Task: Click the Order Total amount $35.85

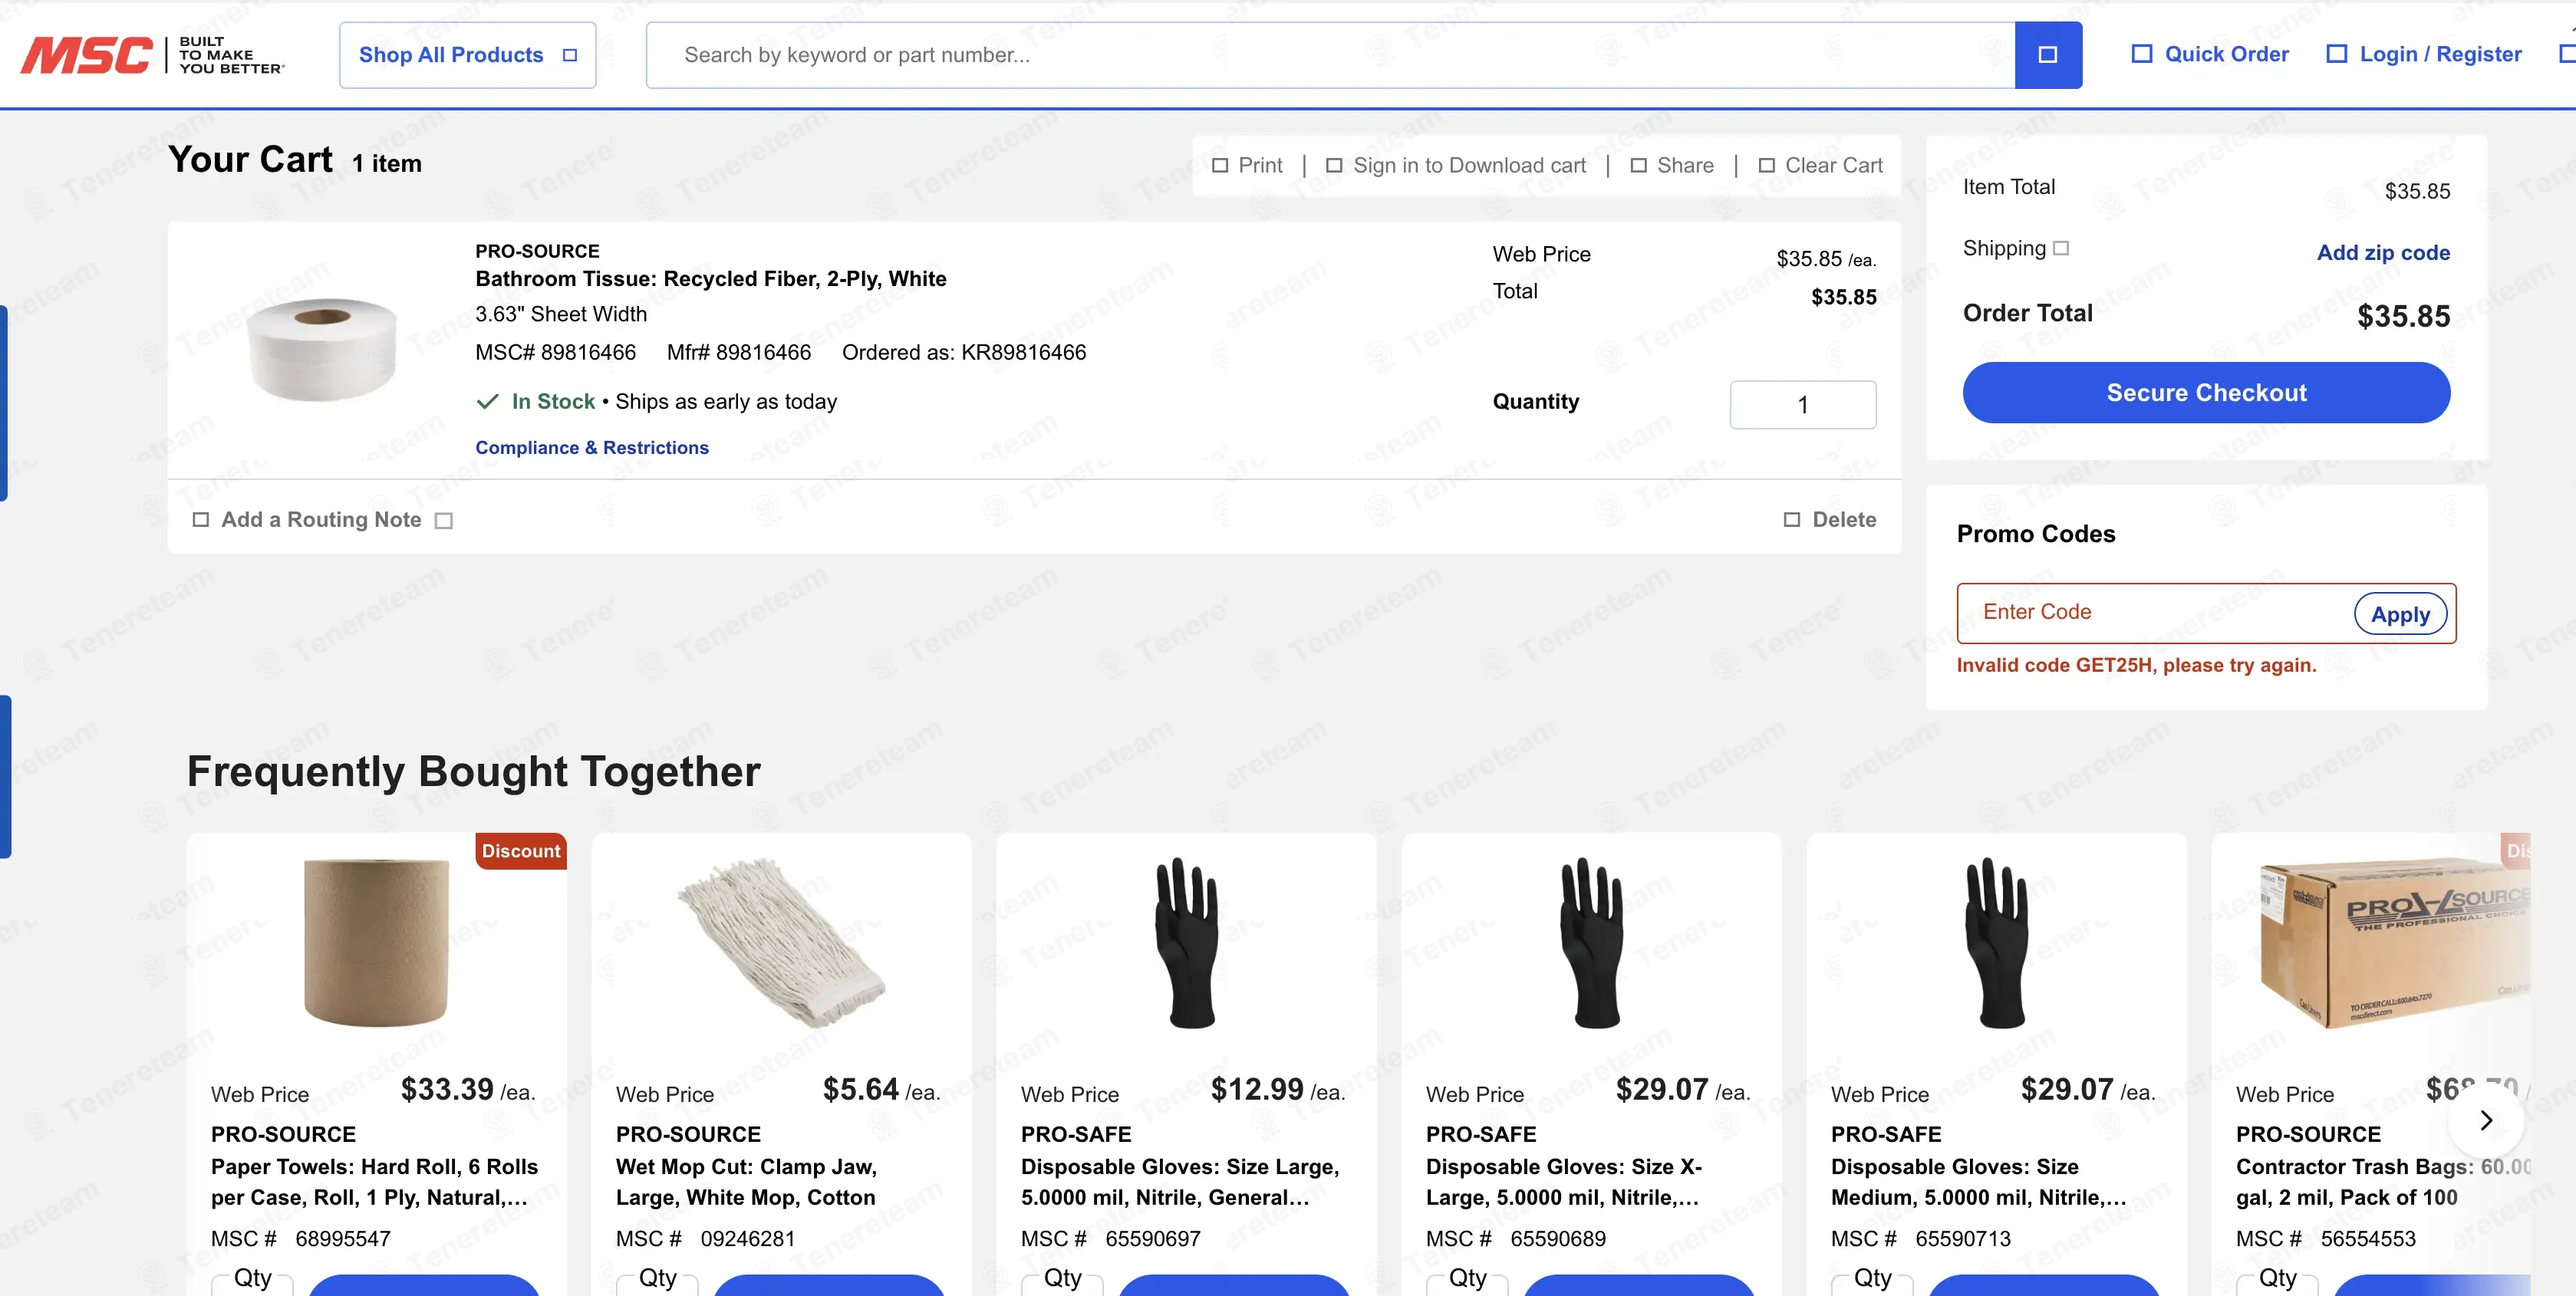Action: point(2403,317)
